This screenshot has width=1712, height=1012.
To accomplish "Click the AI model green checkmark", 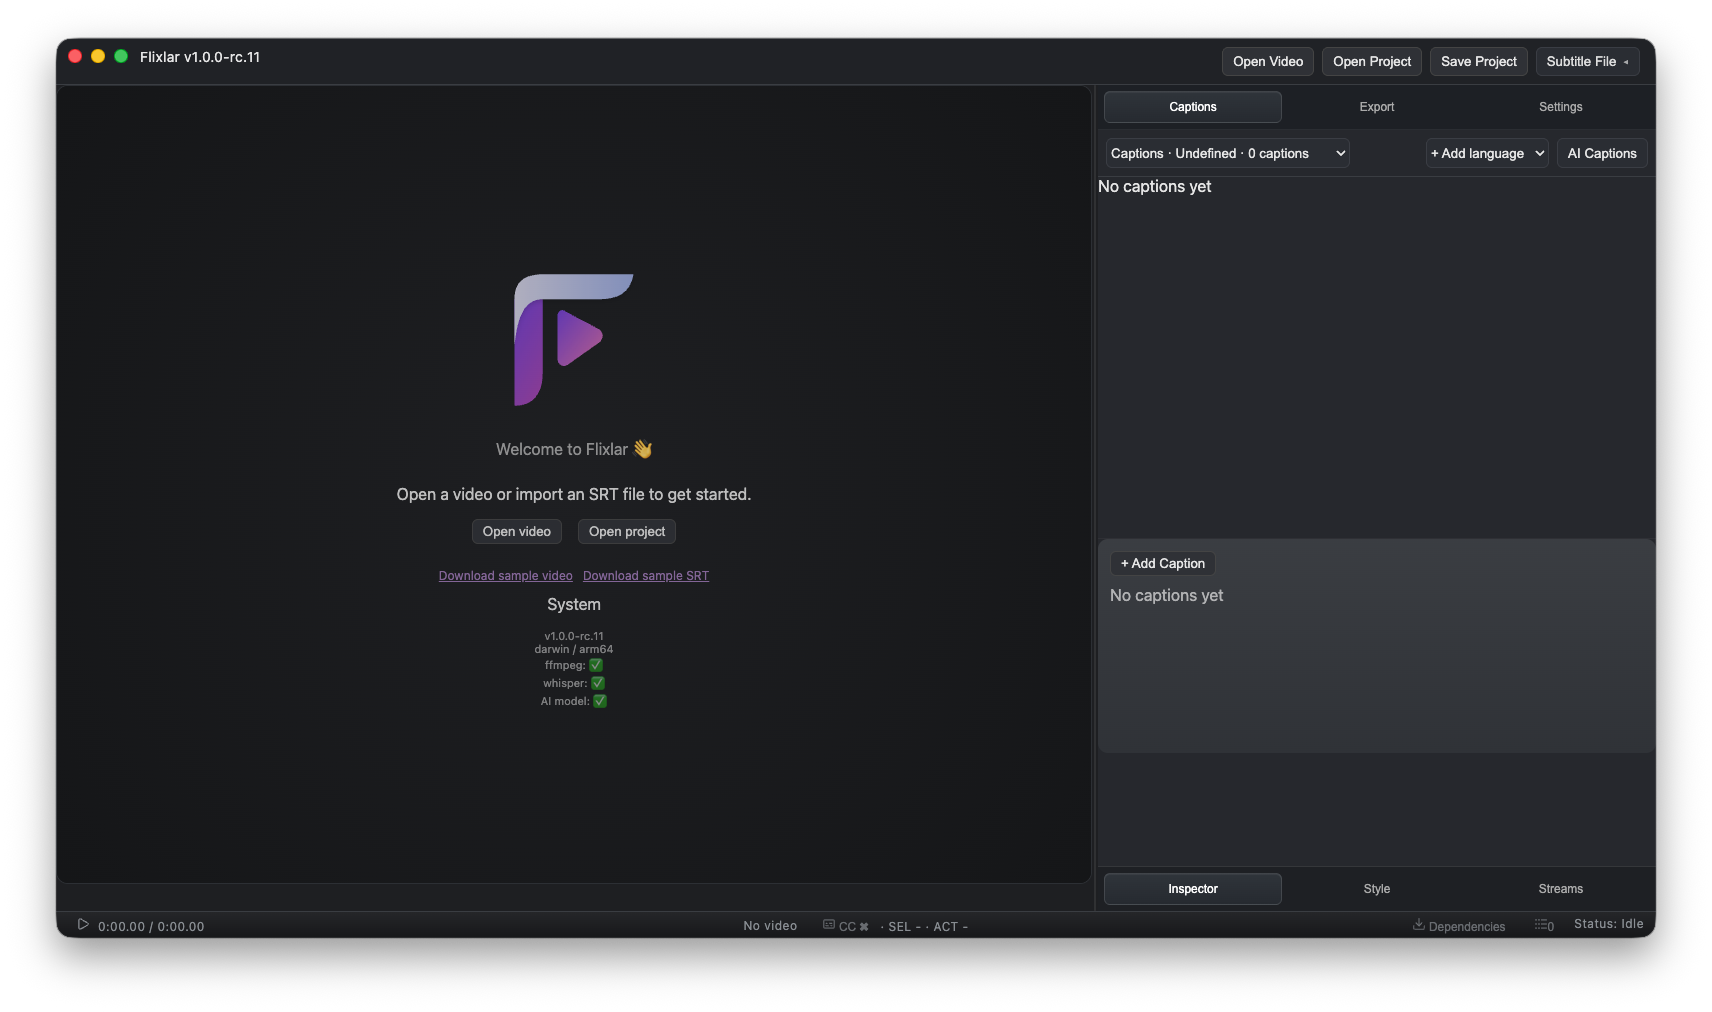I will [600, 701].
